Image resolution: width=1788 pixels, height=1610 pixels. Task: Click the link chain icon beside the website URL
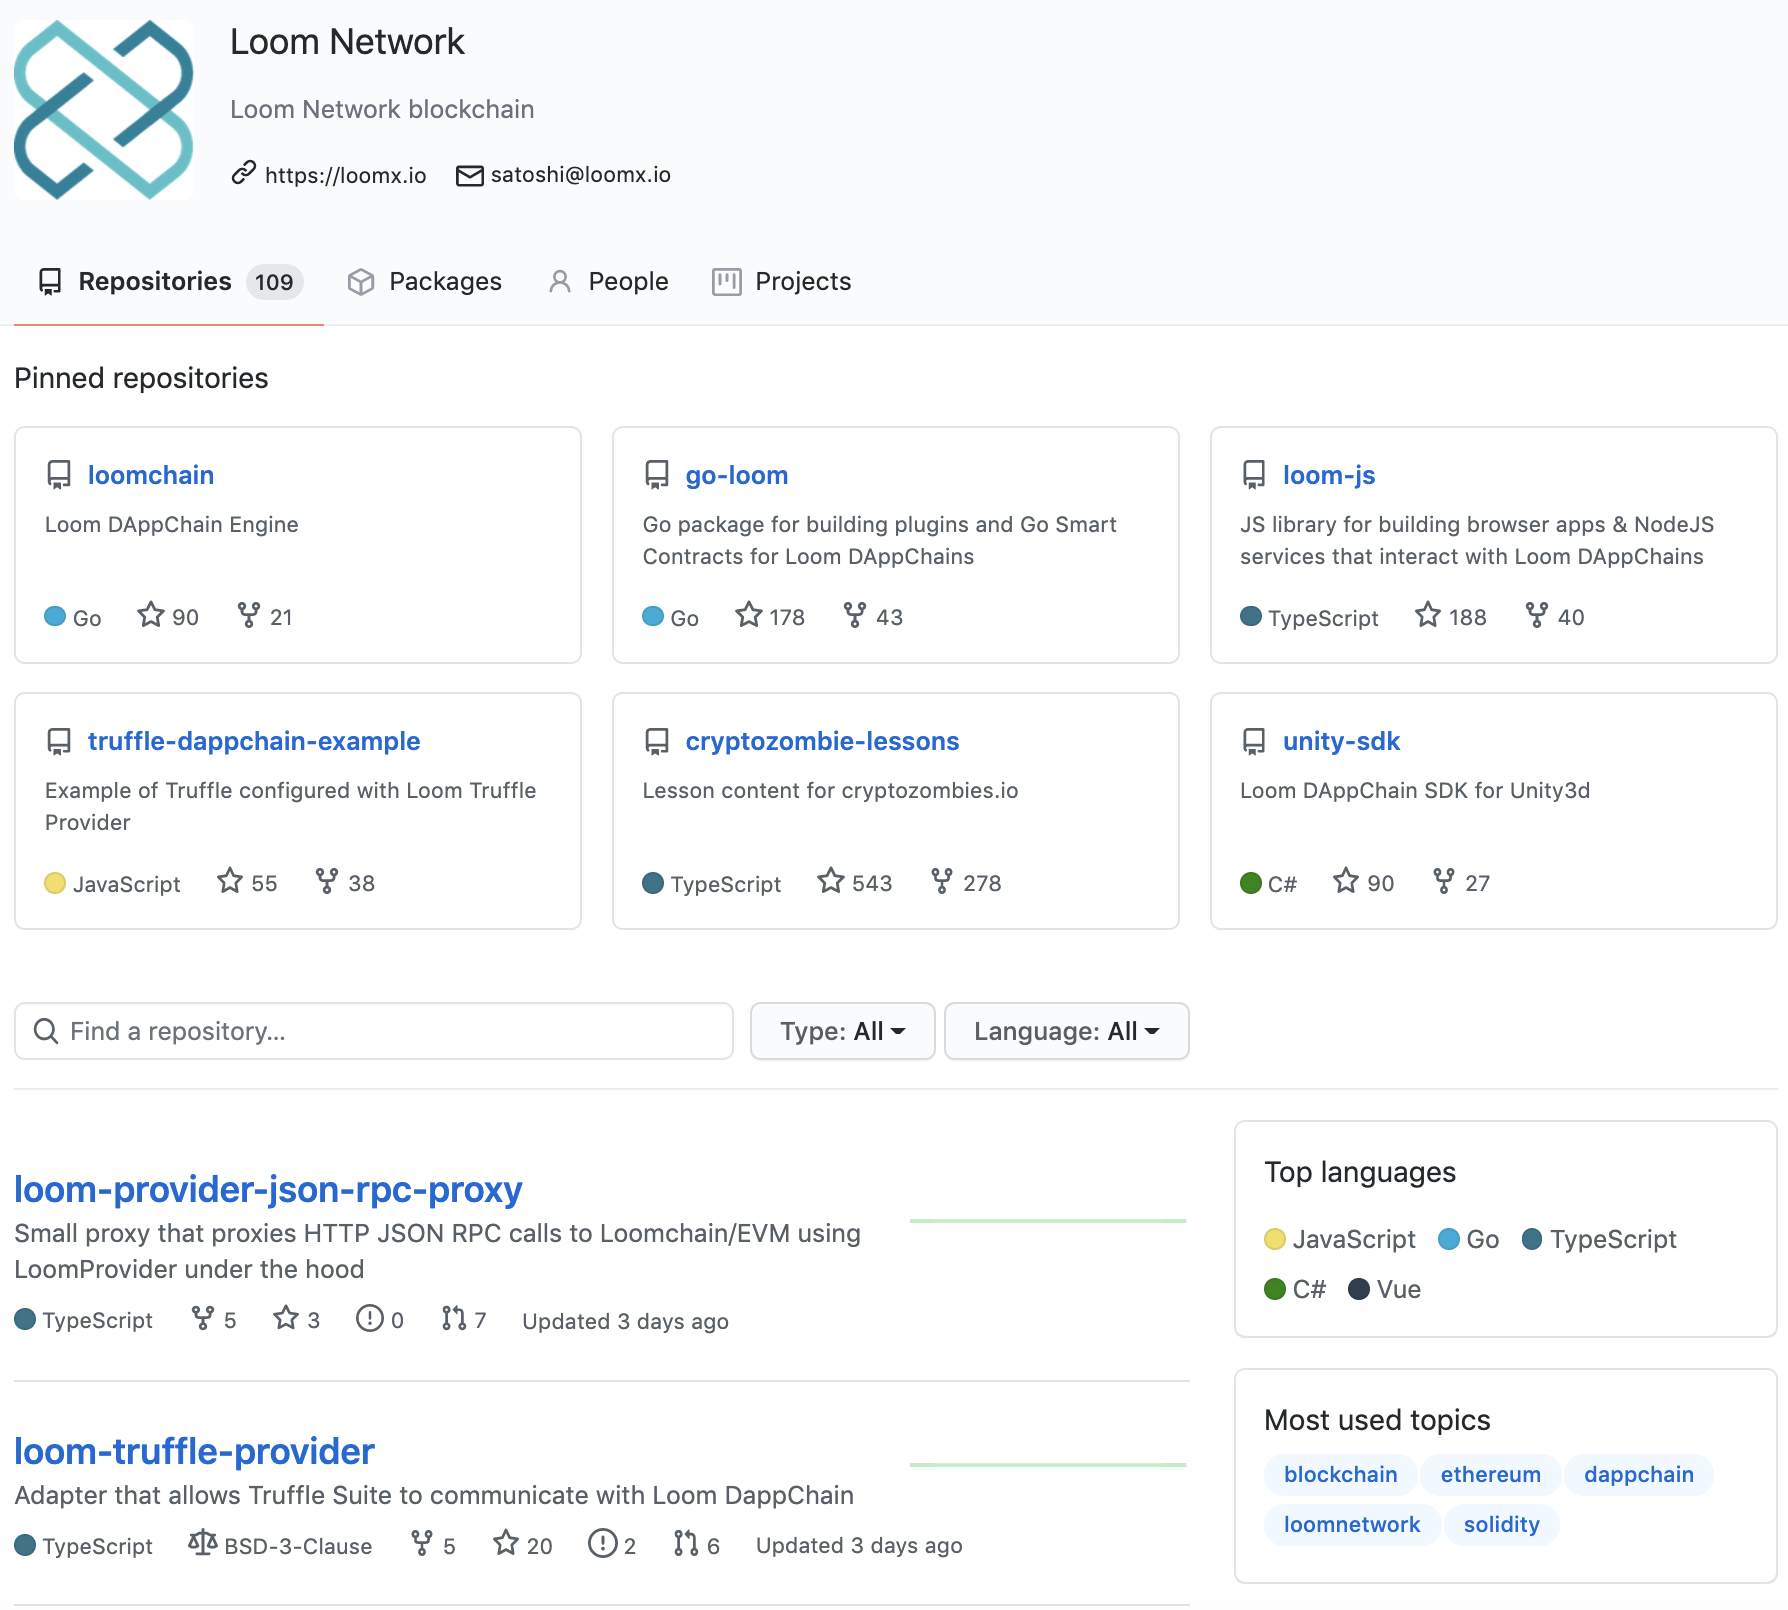tap(243, 174)
